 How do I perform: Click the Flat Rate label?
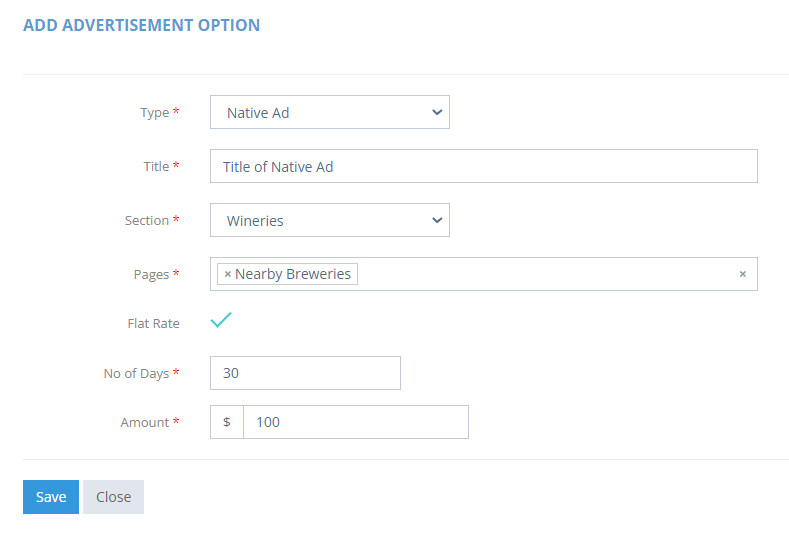[153, 323]
